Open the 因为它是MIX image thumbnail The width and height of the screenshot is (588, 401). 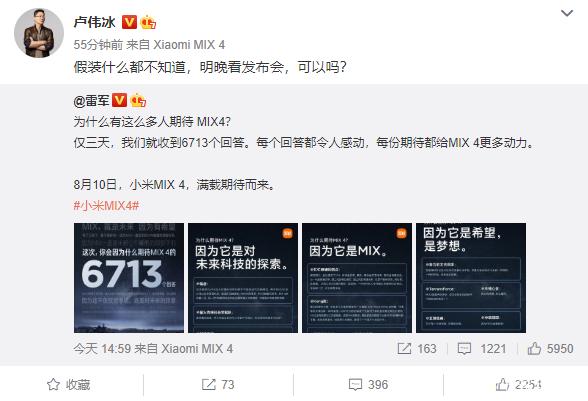pos(357,278)
